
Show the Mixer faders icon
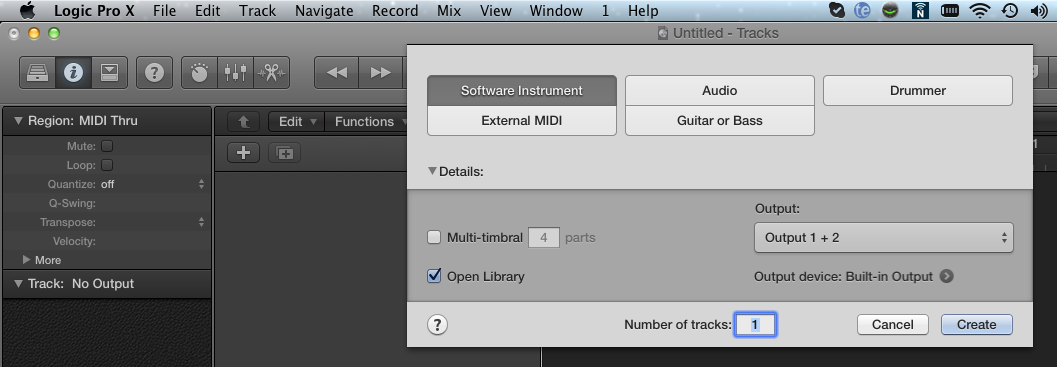tap(235, 72)
